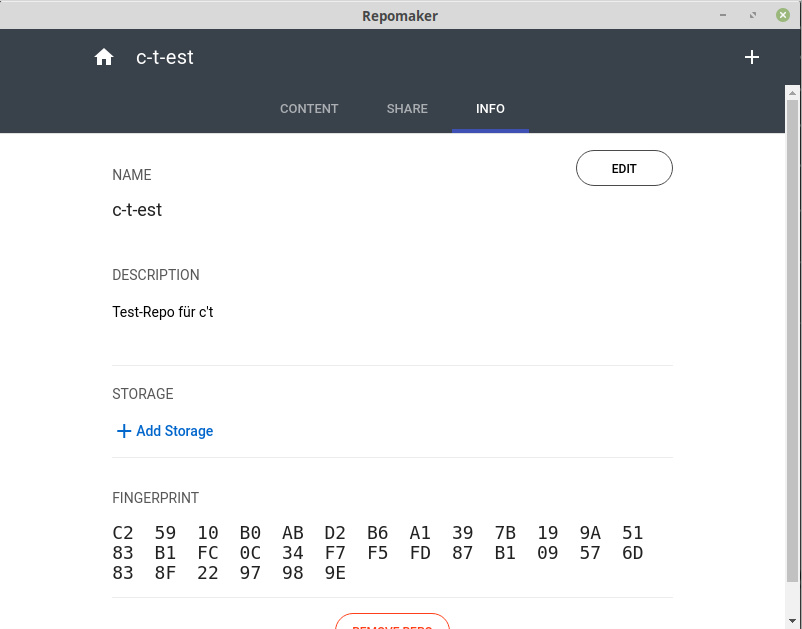802x629 pixels.
Task: Click the vertical scrollbar thumb
Action: [792, 340]
